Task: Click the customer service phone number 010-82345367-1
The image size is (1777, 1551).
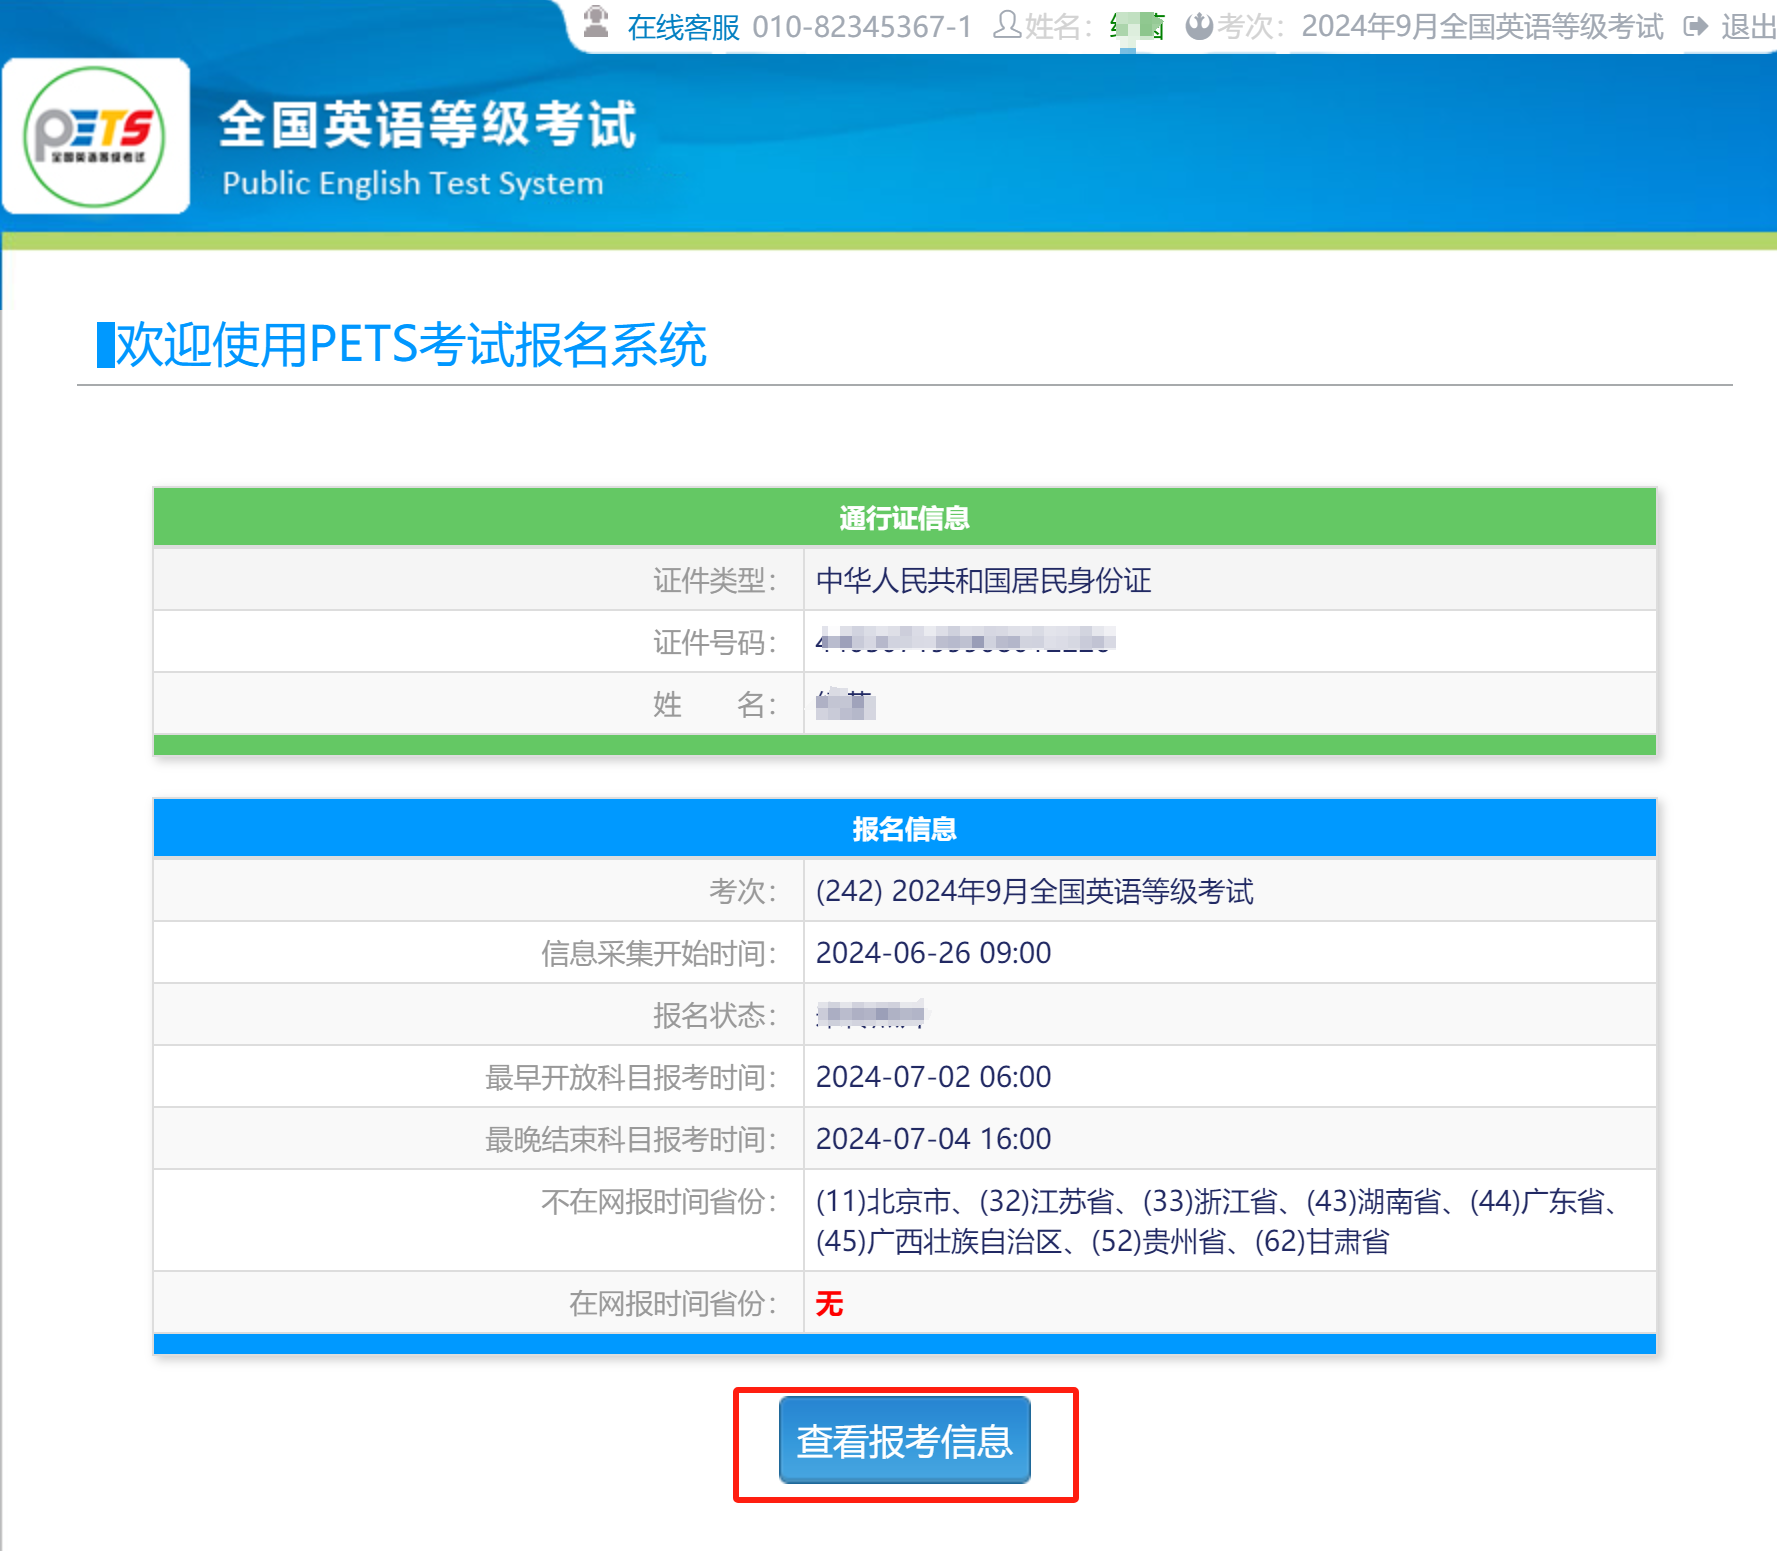Action: pyautogui.click(x=861, y=27)
